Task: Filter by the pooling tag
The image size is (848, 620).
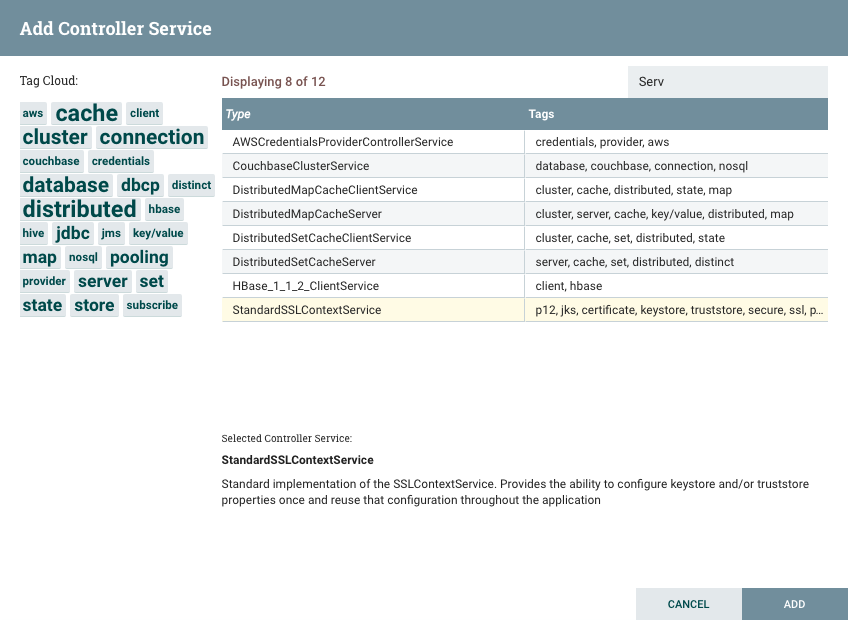Action: (x=139, y=257)
